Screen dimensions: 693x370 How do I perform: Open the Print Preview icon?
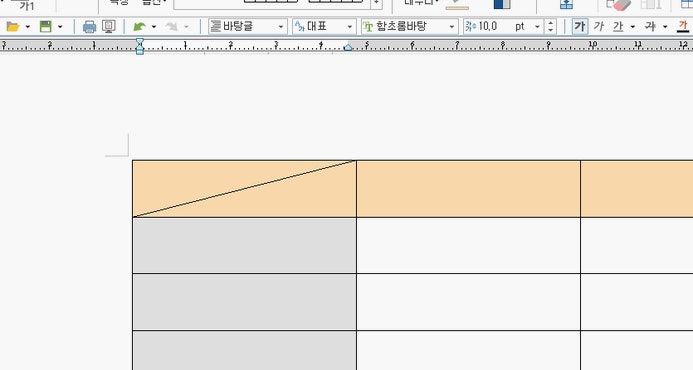[109, 27]
